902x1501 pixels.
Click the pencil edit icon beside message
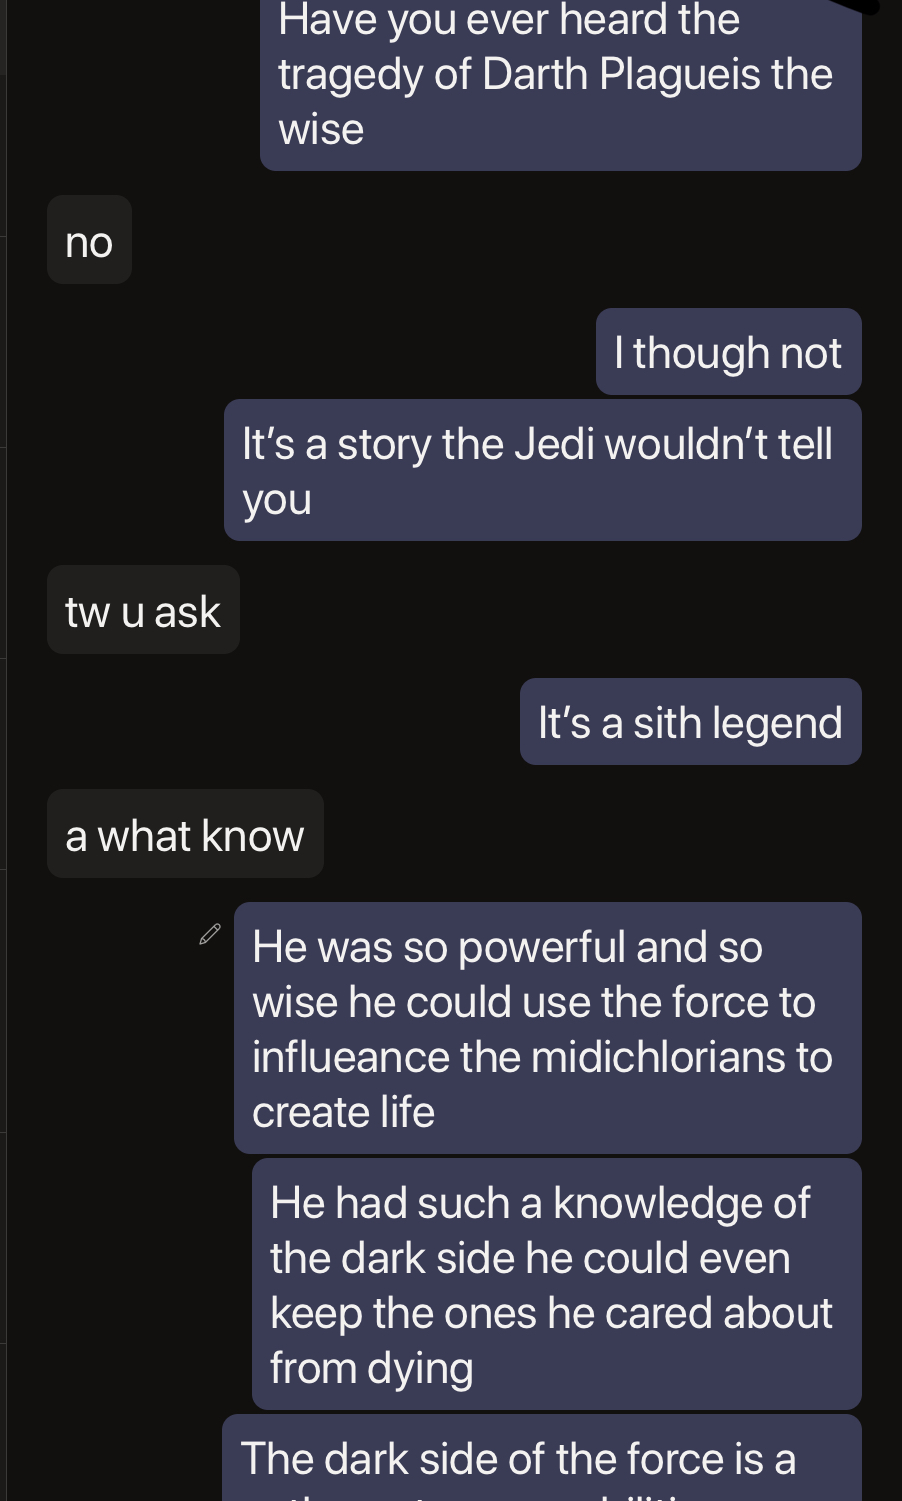tap(210, 934)
